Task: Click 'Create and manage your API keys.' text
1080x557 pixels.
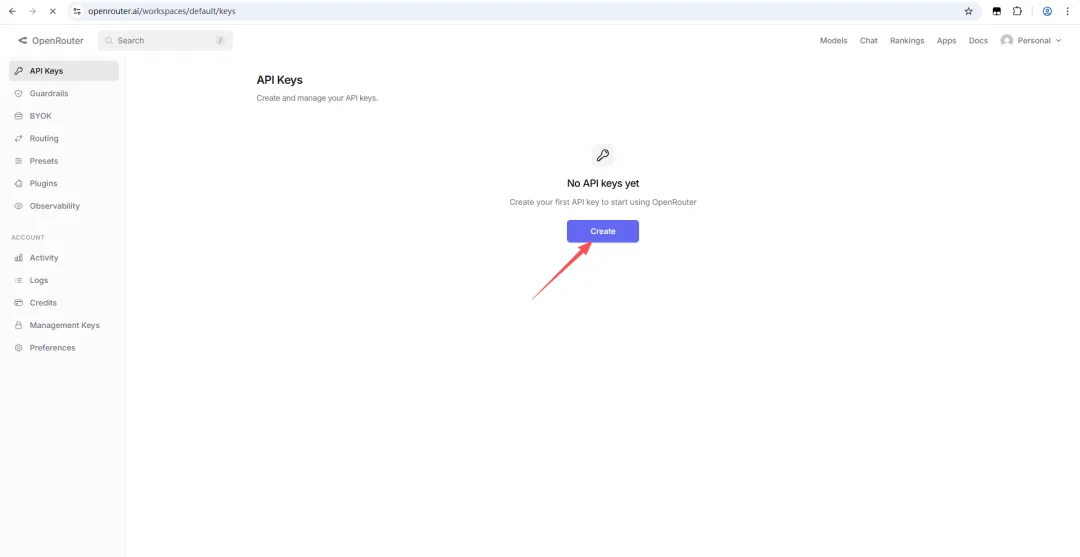Action: [x=318, y=98]
